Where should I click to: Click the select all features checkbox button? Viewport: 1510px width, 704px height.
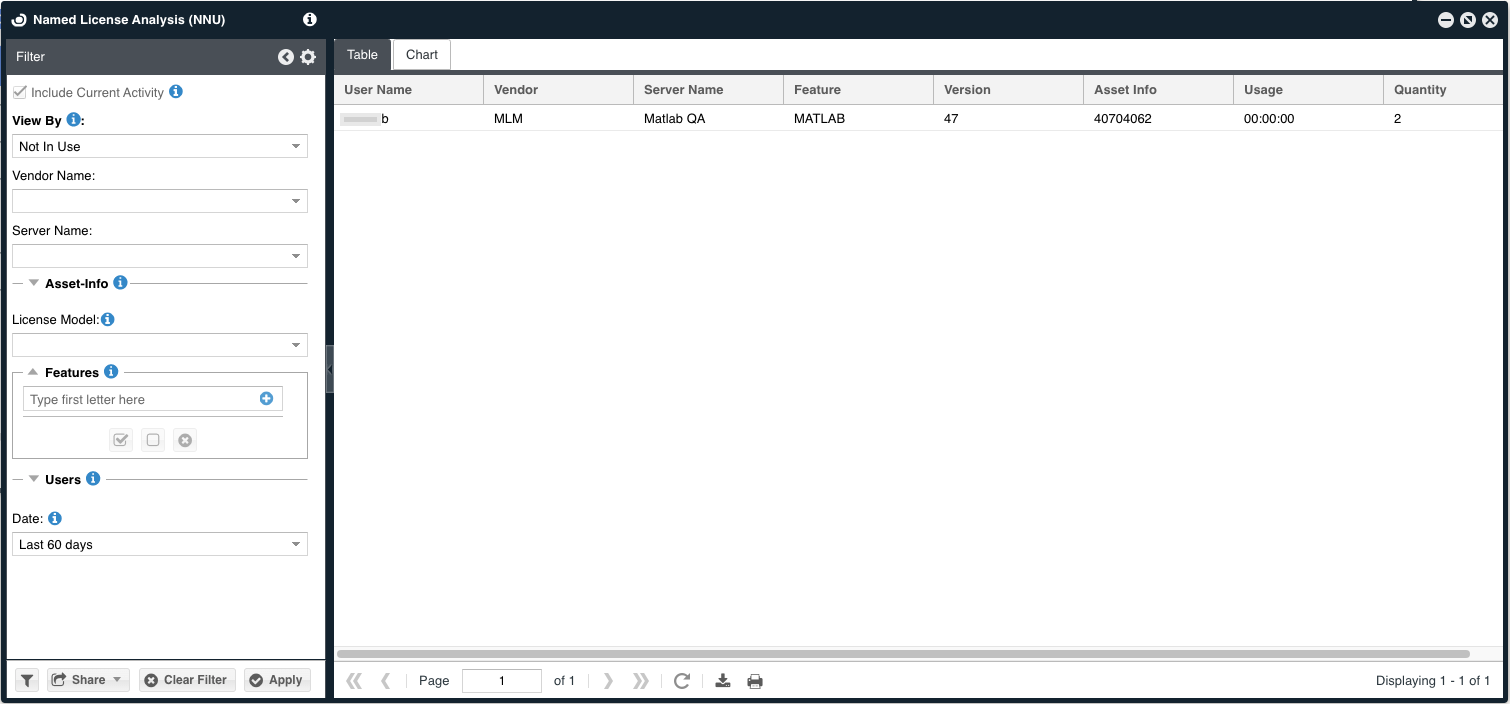tap(121, 440)
